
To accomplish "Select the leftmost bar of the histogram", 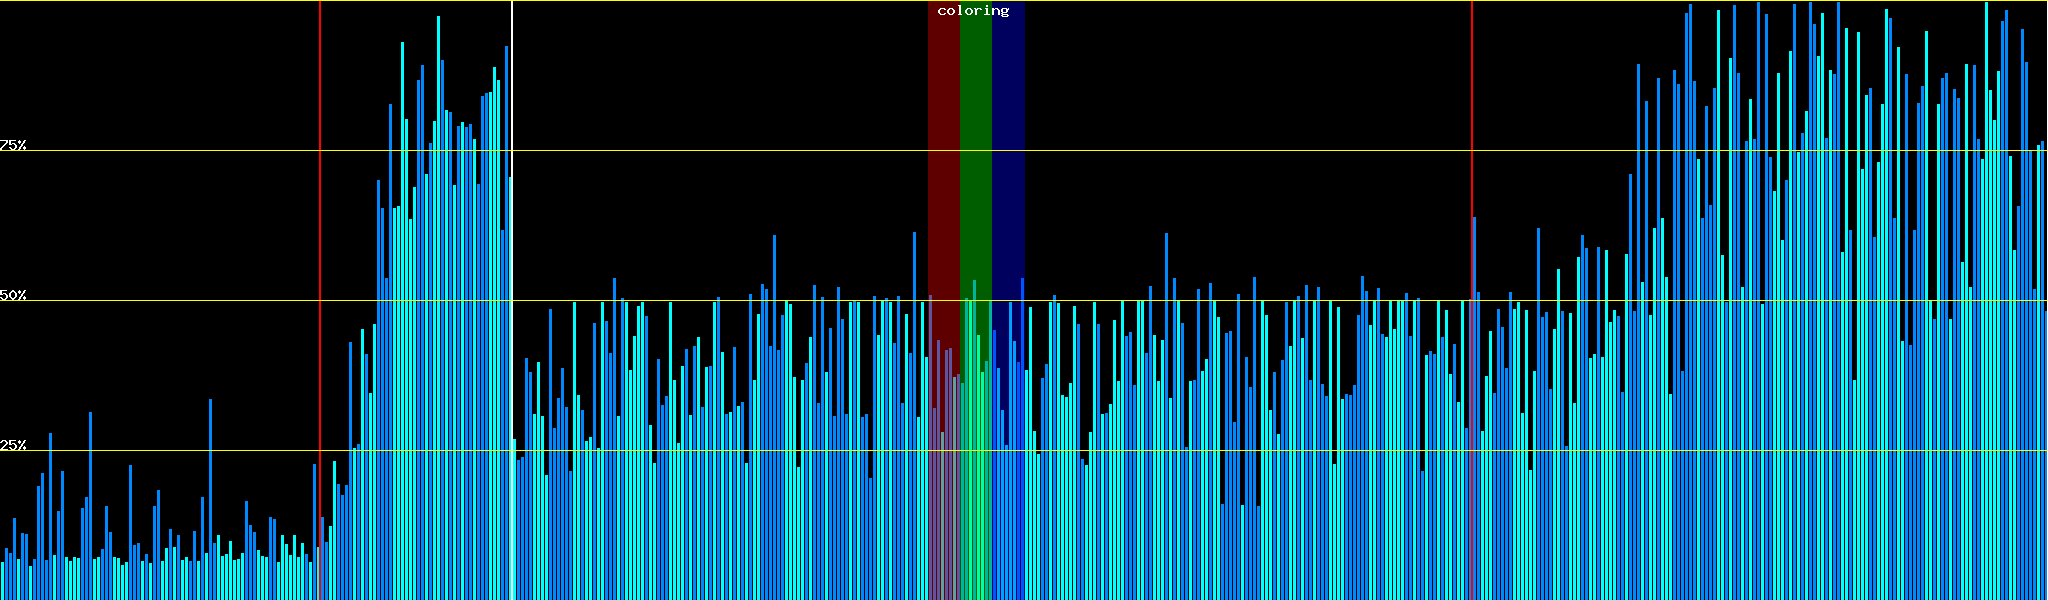I will [x=2, y=580].
